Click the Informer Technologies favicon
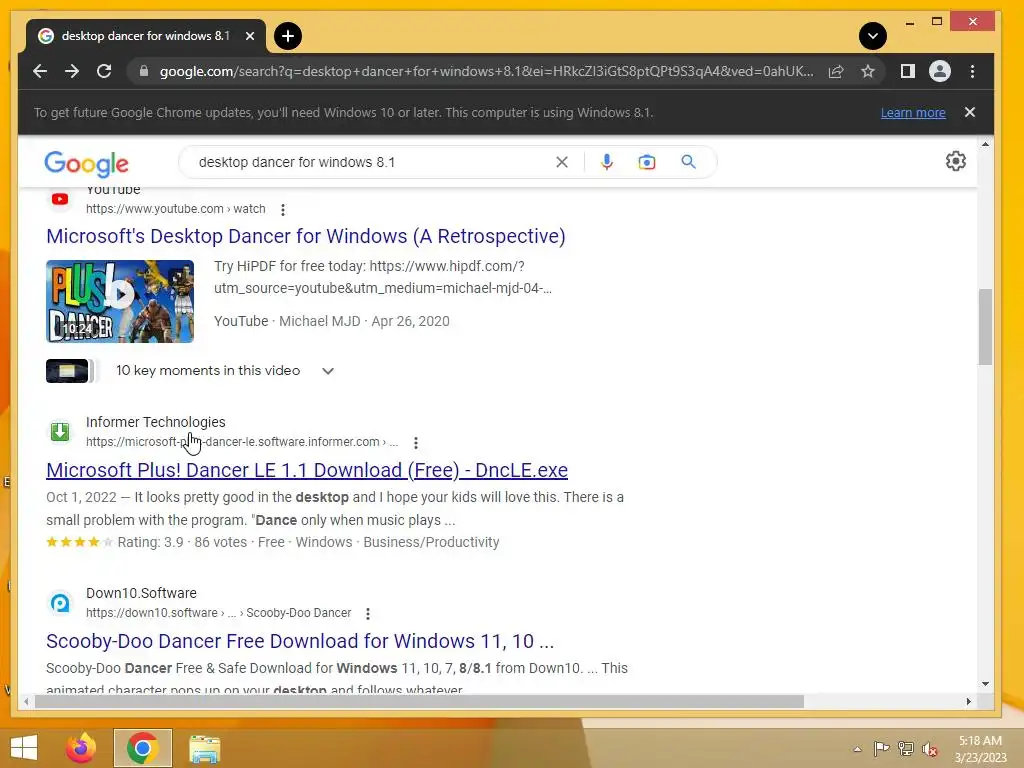 (60, 432)
